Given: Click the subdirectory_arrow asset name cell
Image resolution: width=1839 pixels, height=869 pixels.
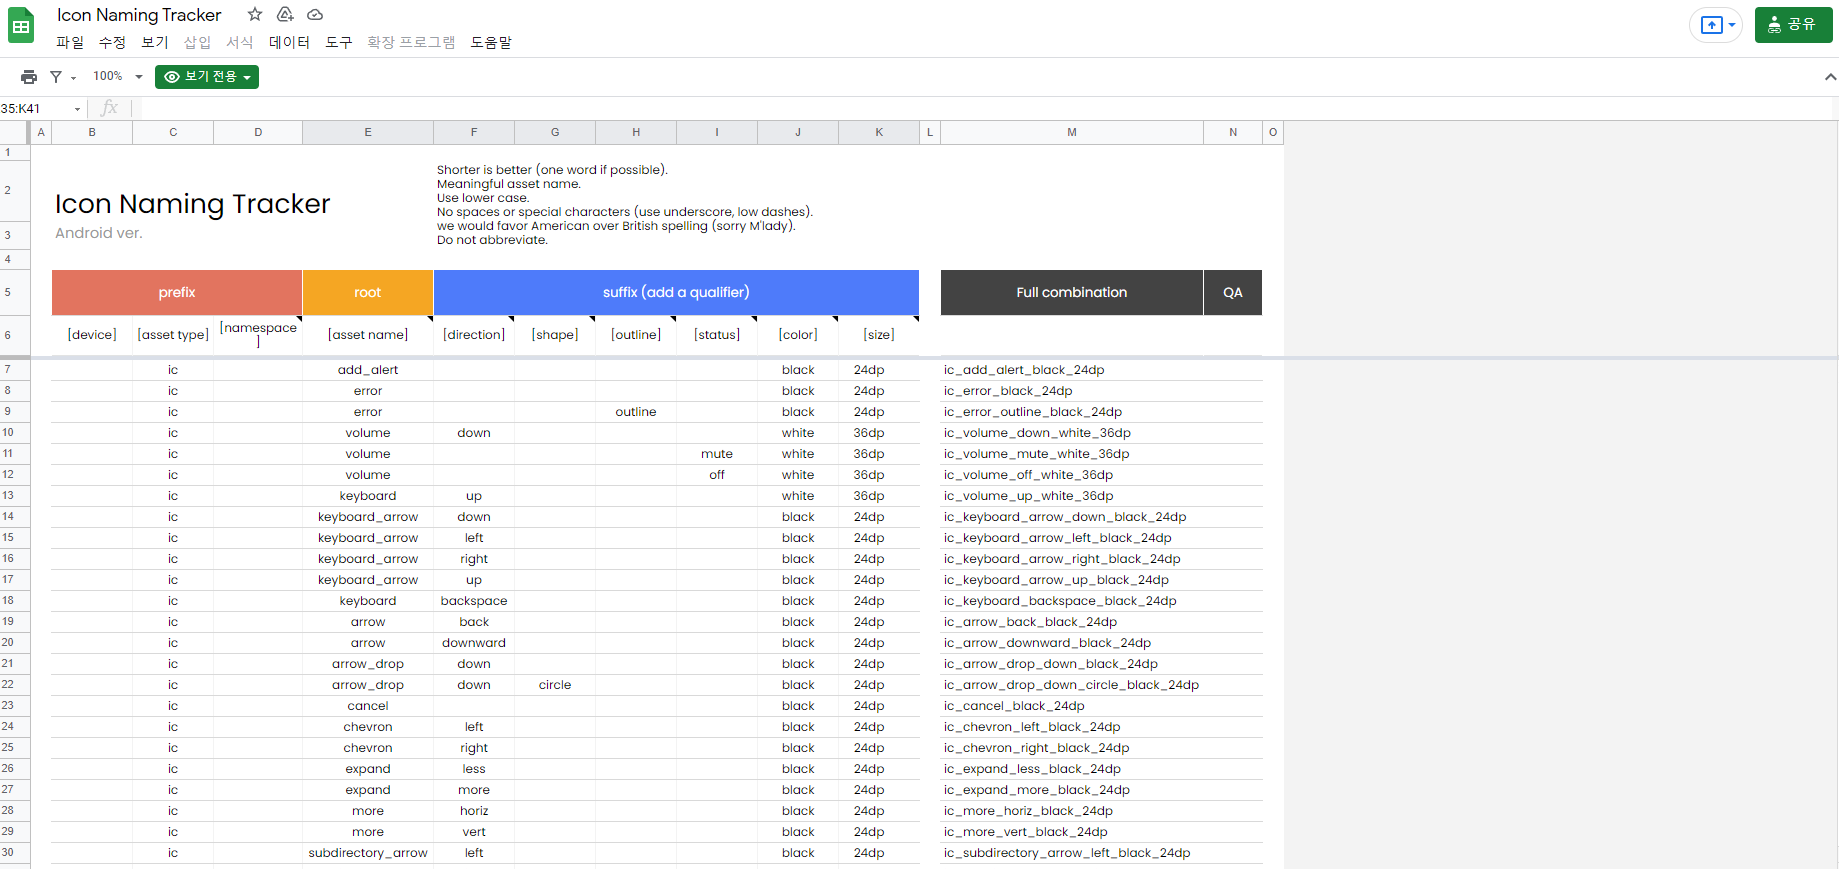Looking at the screenshot, I should pyautogui.click(x=368, y=853).
